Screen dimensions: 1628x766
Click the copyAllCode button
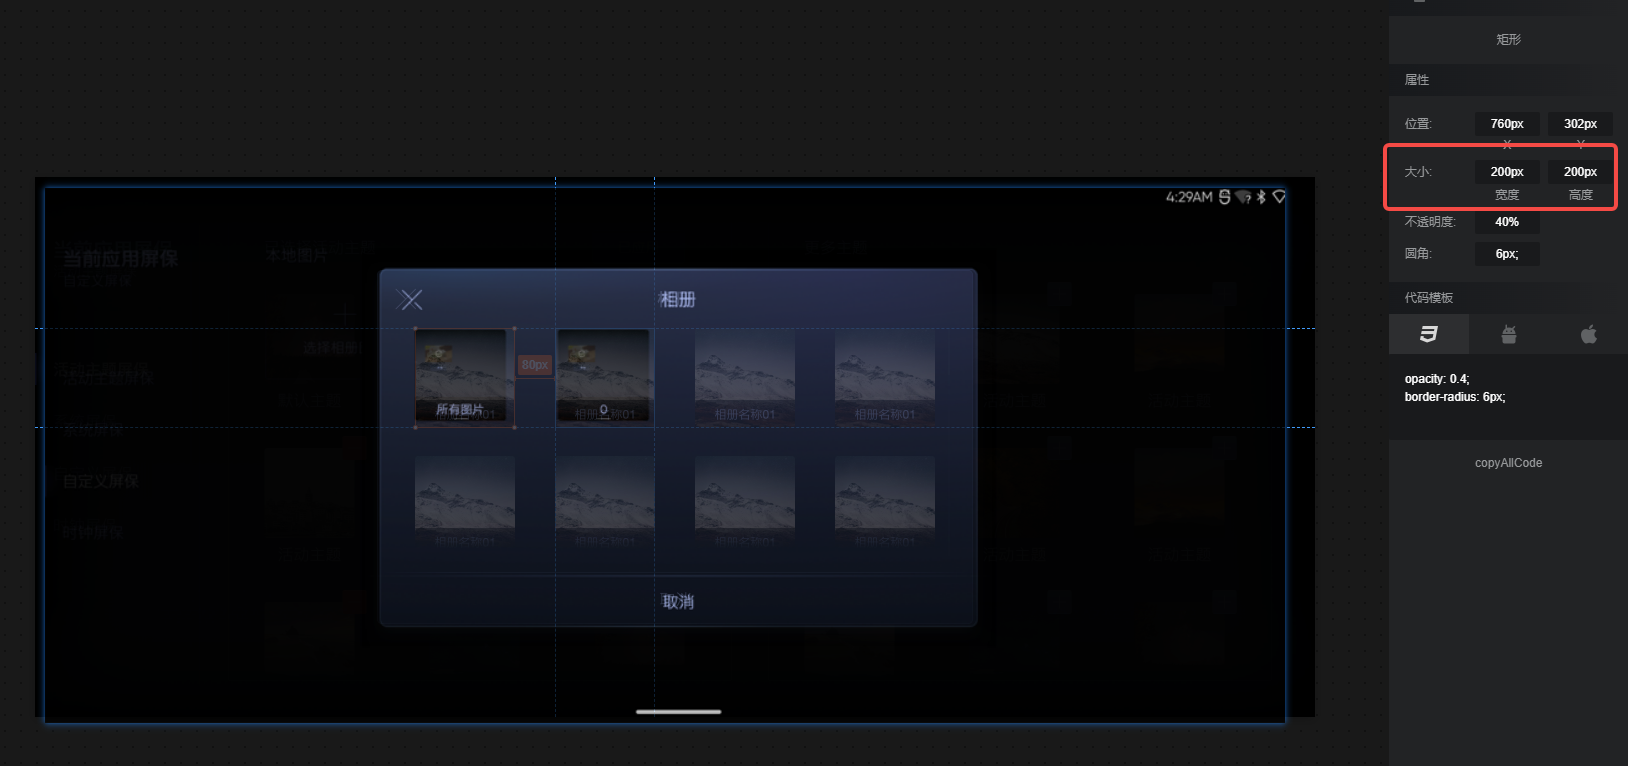coord(1508,463)
